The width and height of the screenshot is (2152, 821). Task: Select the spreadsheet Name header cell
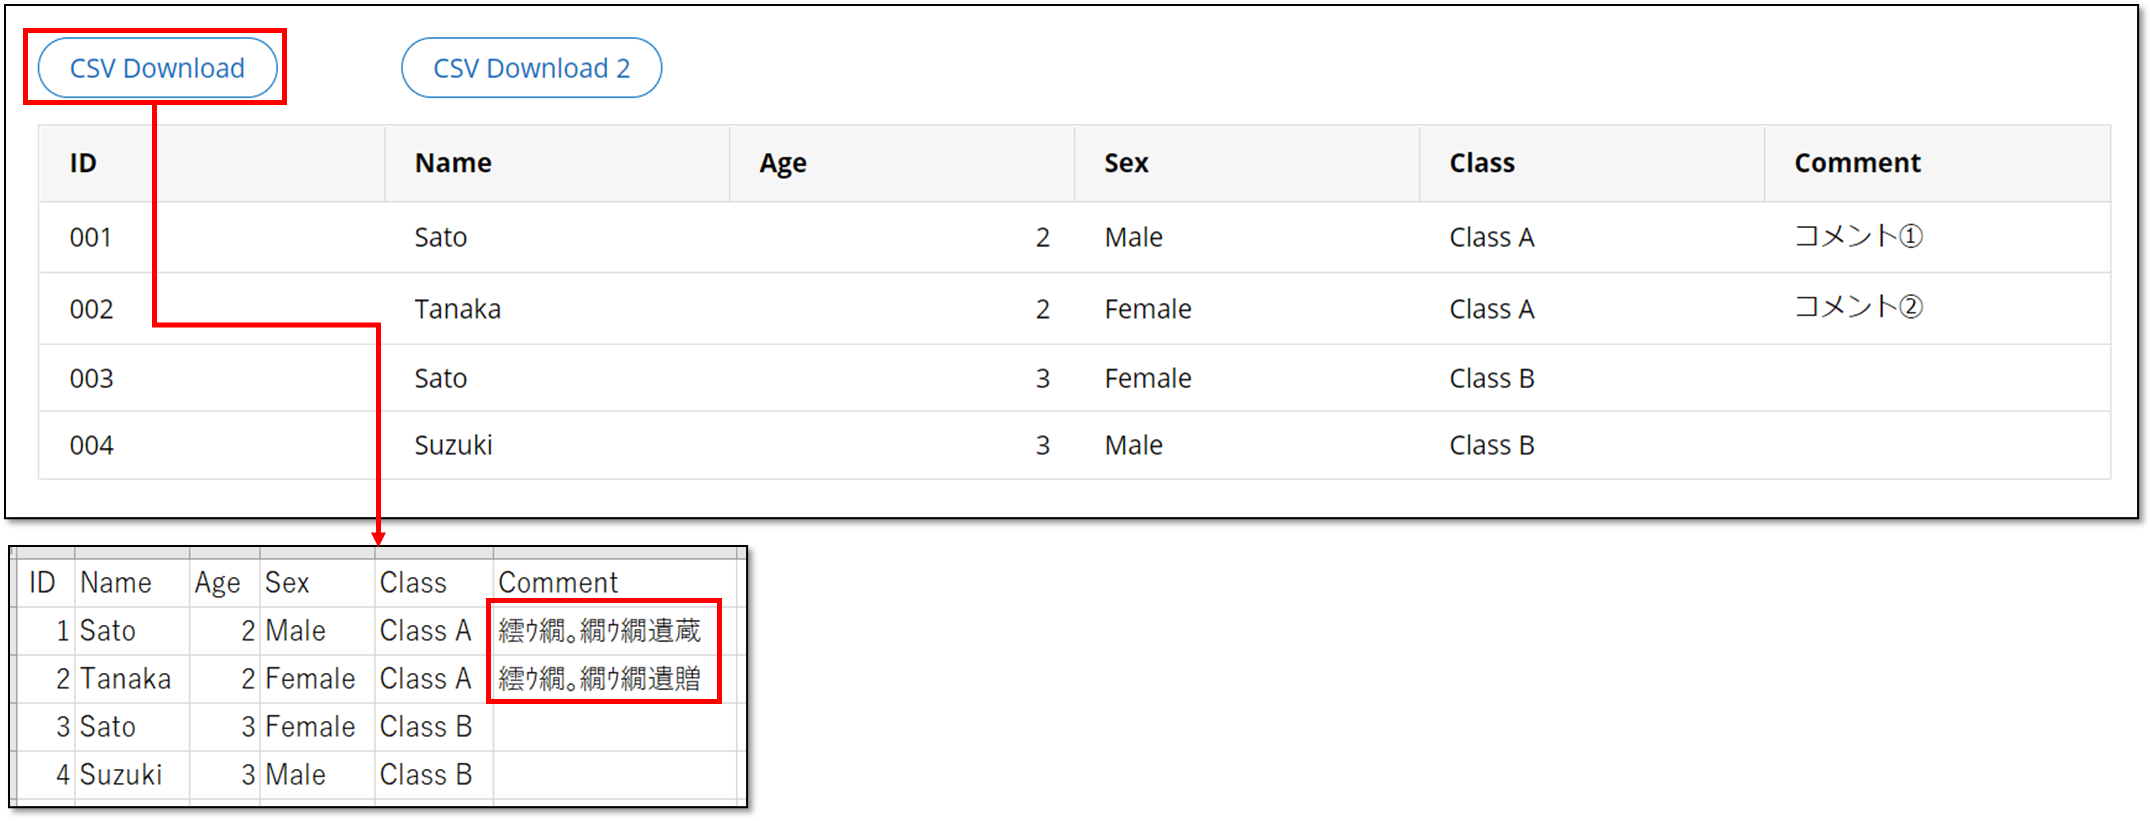pyautogui.click(x=116, y=582)
